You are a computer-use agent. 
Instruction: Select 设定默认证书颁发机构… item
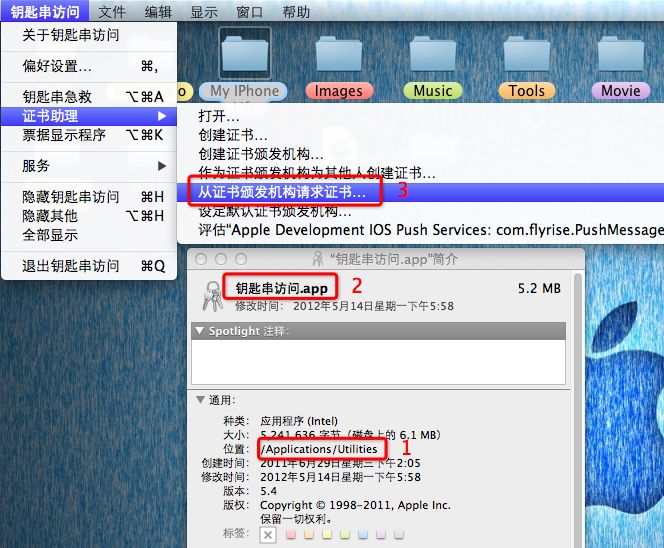(420, 211)
